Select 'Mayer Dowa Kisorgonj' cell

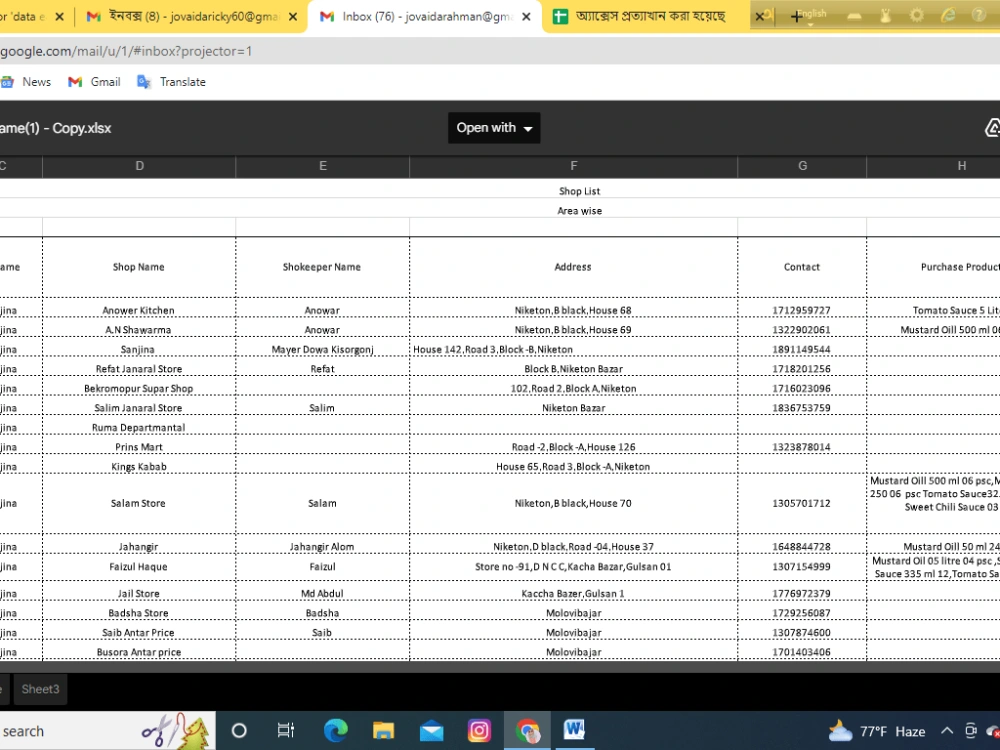[322, 349]
